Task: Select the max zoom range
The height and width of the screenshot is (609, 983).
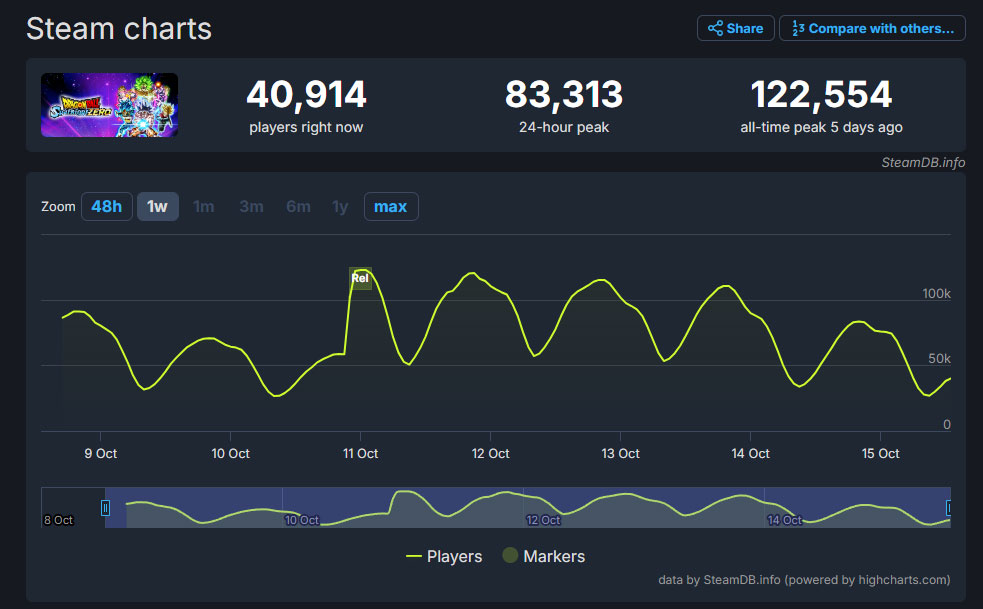Action: click(390, 207)
